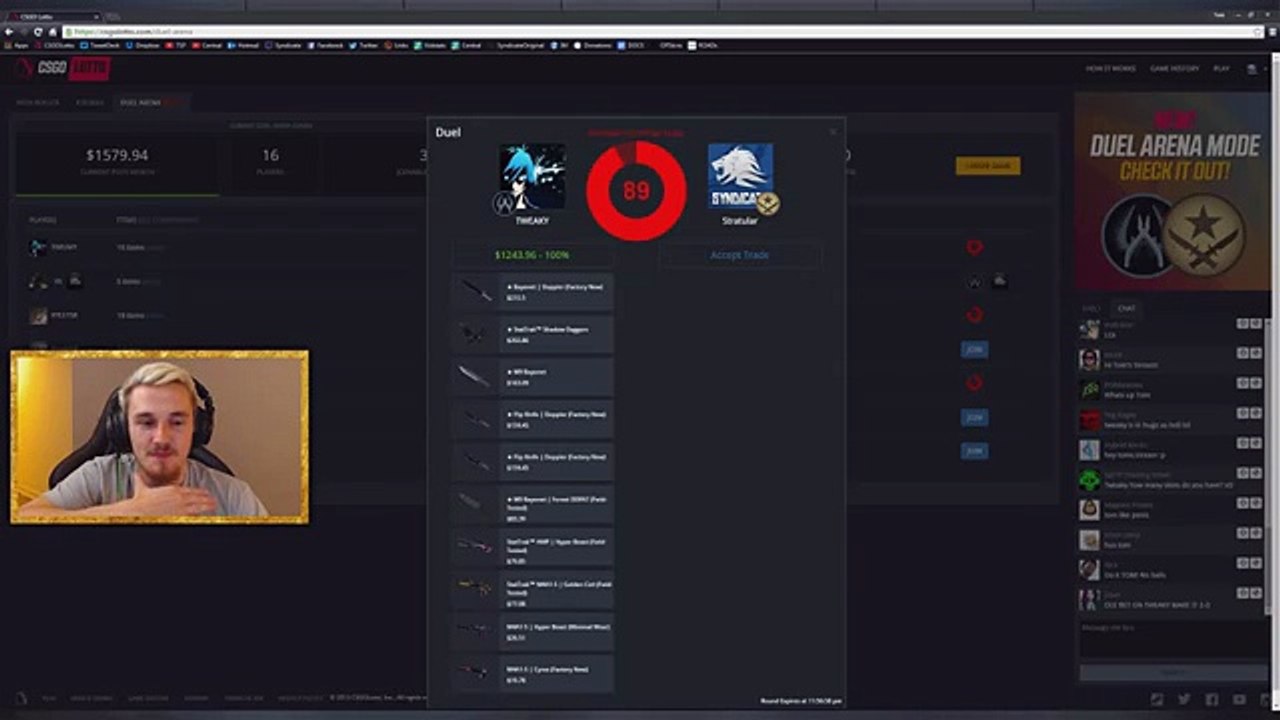Open the Facebook bookmark
Viewport: 1280px width, 720px height.
coord(326,45)
